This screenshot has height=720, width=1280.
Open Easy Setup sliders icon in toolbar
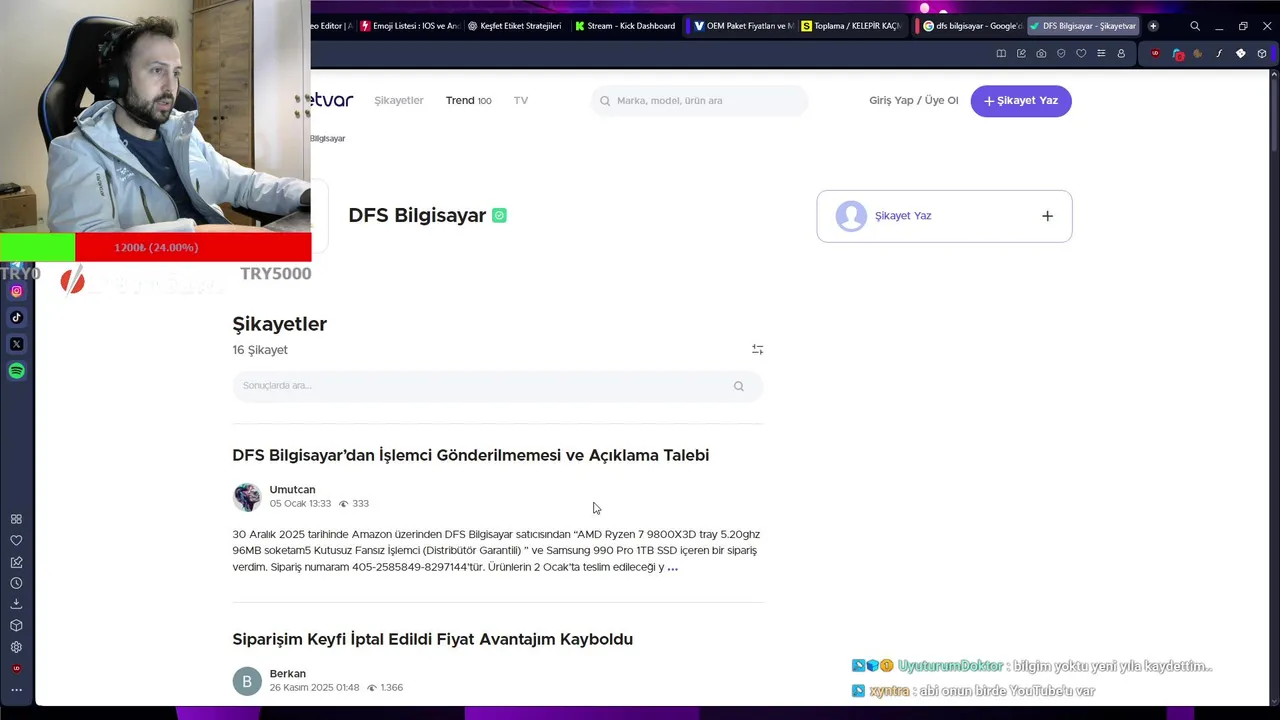(x=1101, y=53)
